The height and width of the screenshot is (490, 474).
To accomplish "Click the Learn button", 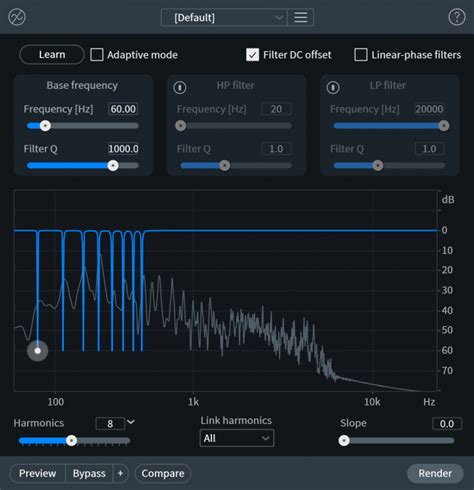I will point(52,55).
